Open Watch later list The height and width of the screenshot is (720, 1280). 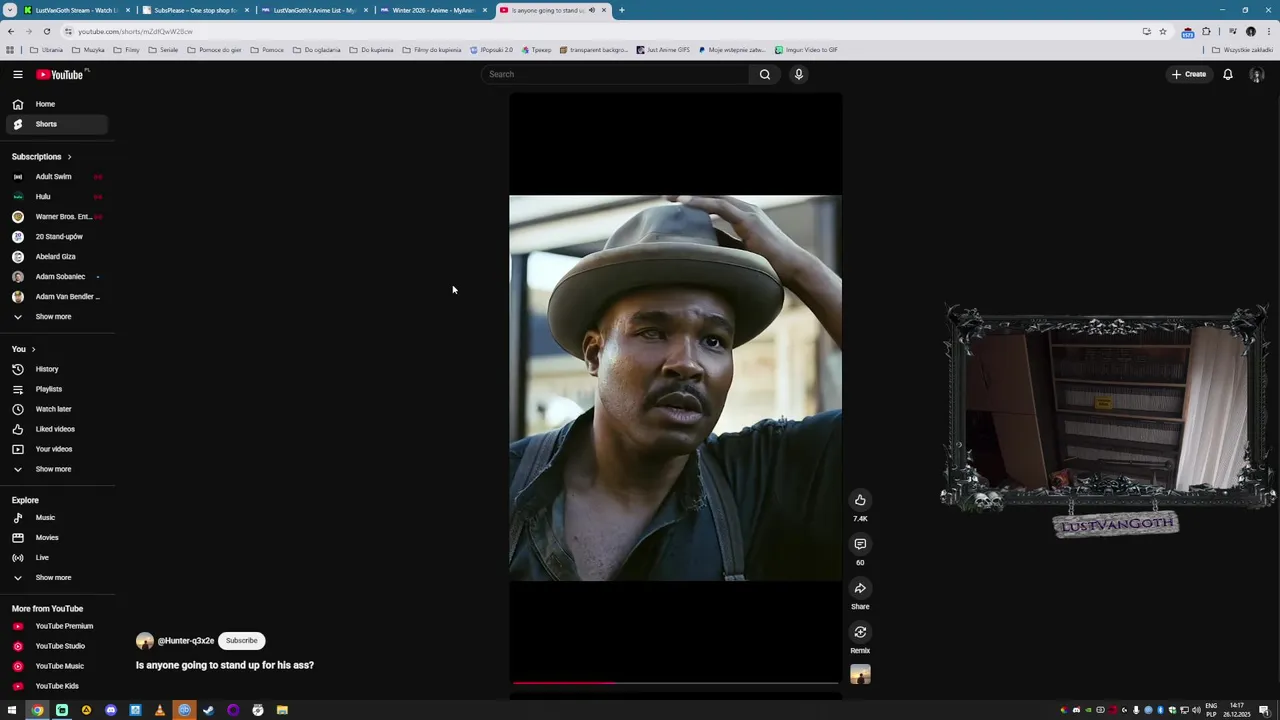tap(57, 409)
